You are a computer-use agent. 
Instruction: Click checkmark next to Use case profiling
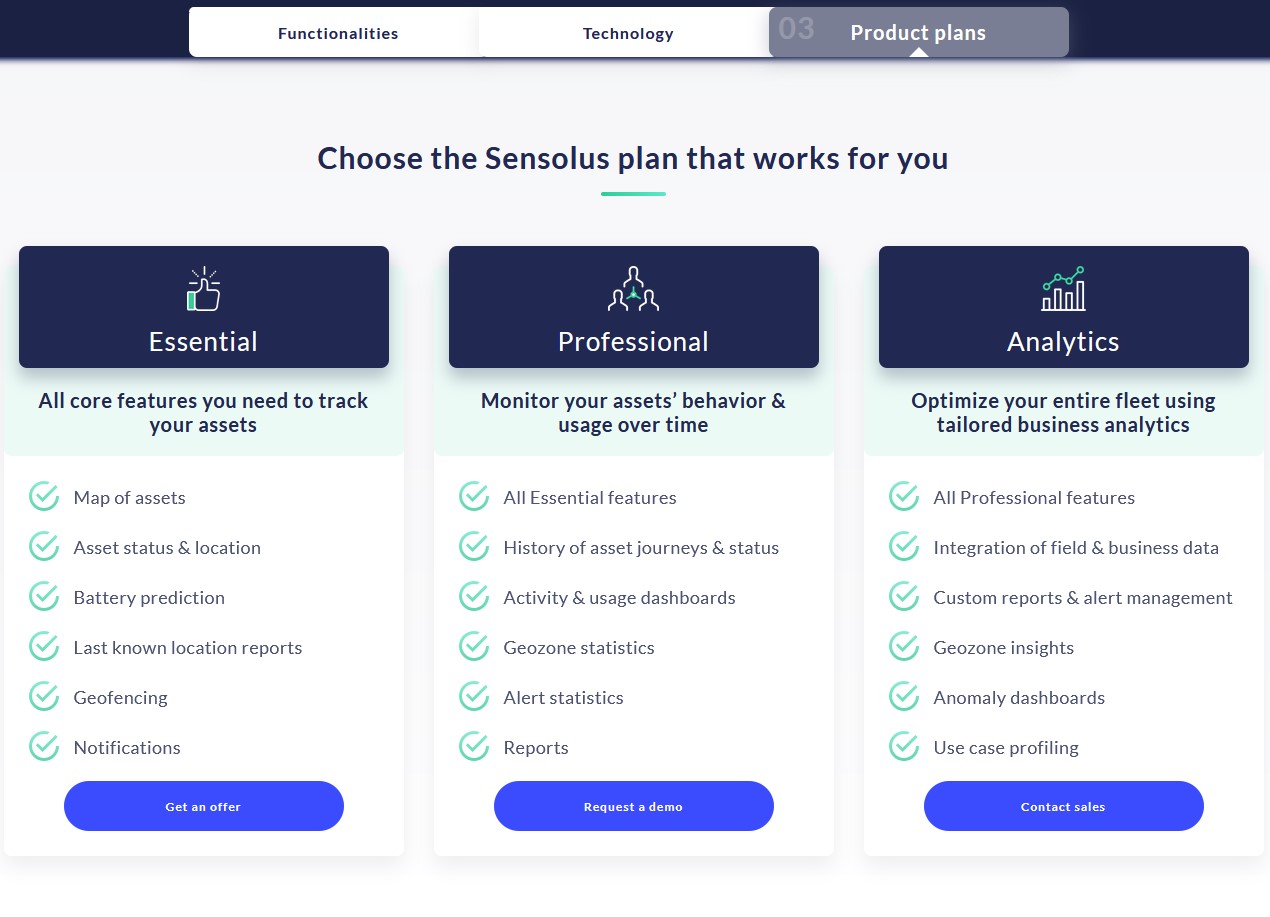pos(904,747)
